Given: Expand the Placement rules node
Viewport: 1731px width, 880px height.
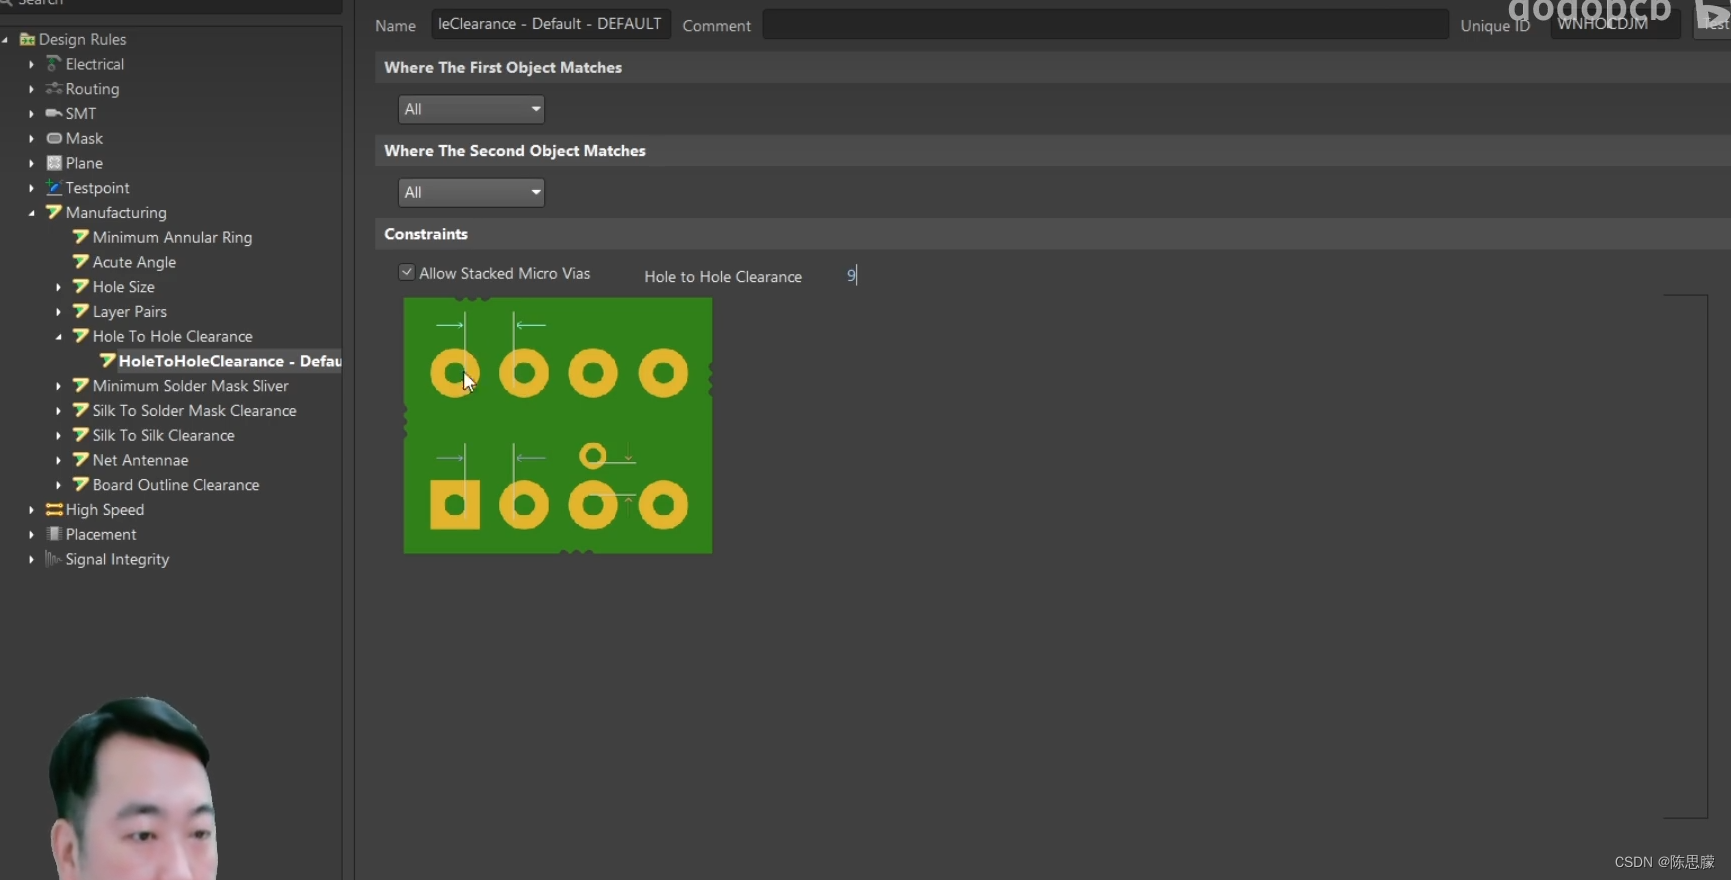Looking at the screenshot, I should (31, 535).
